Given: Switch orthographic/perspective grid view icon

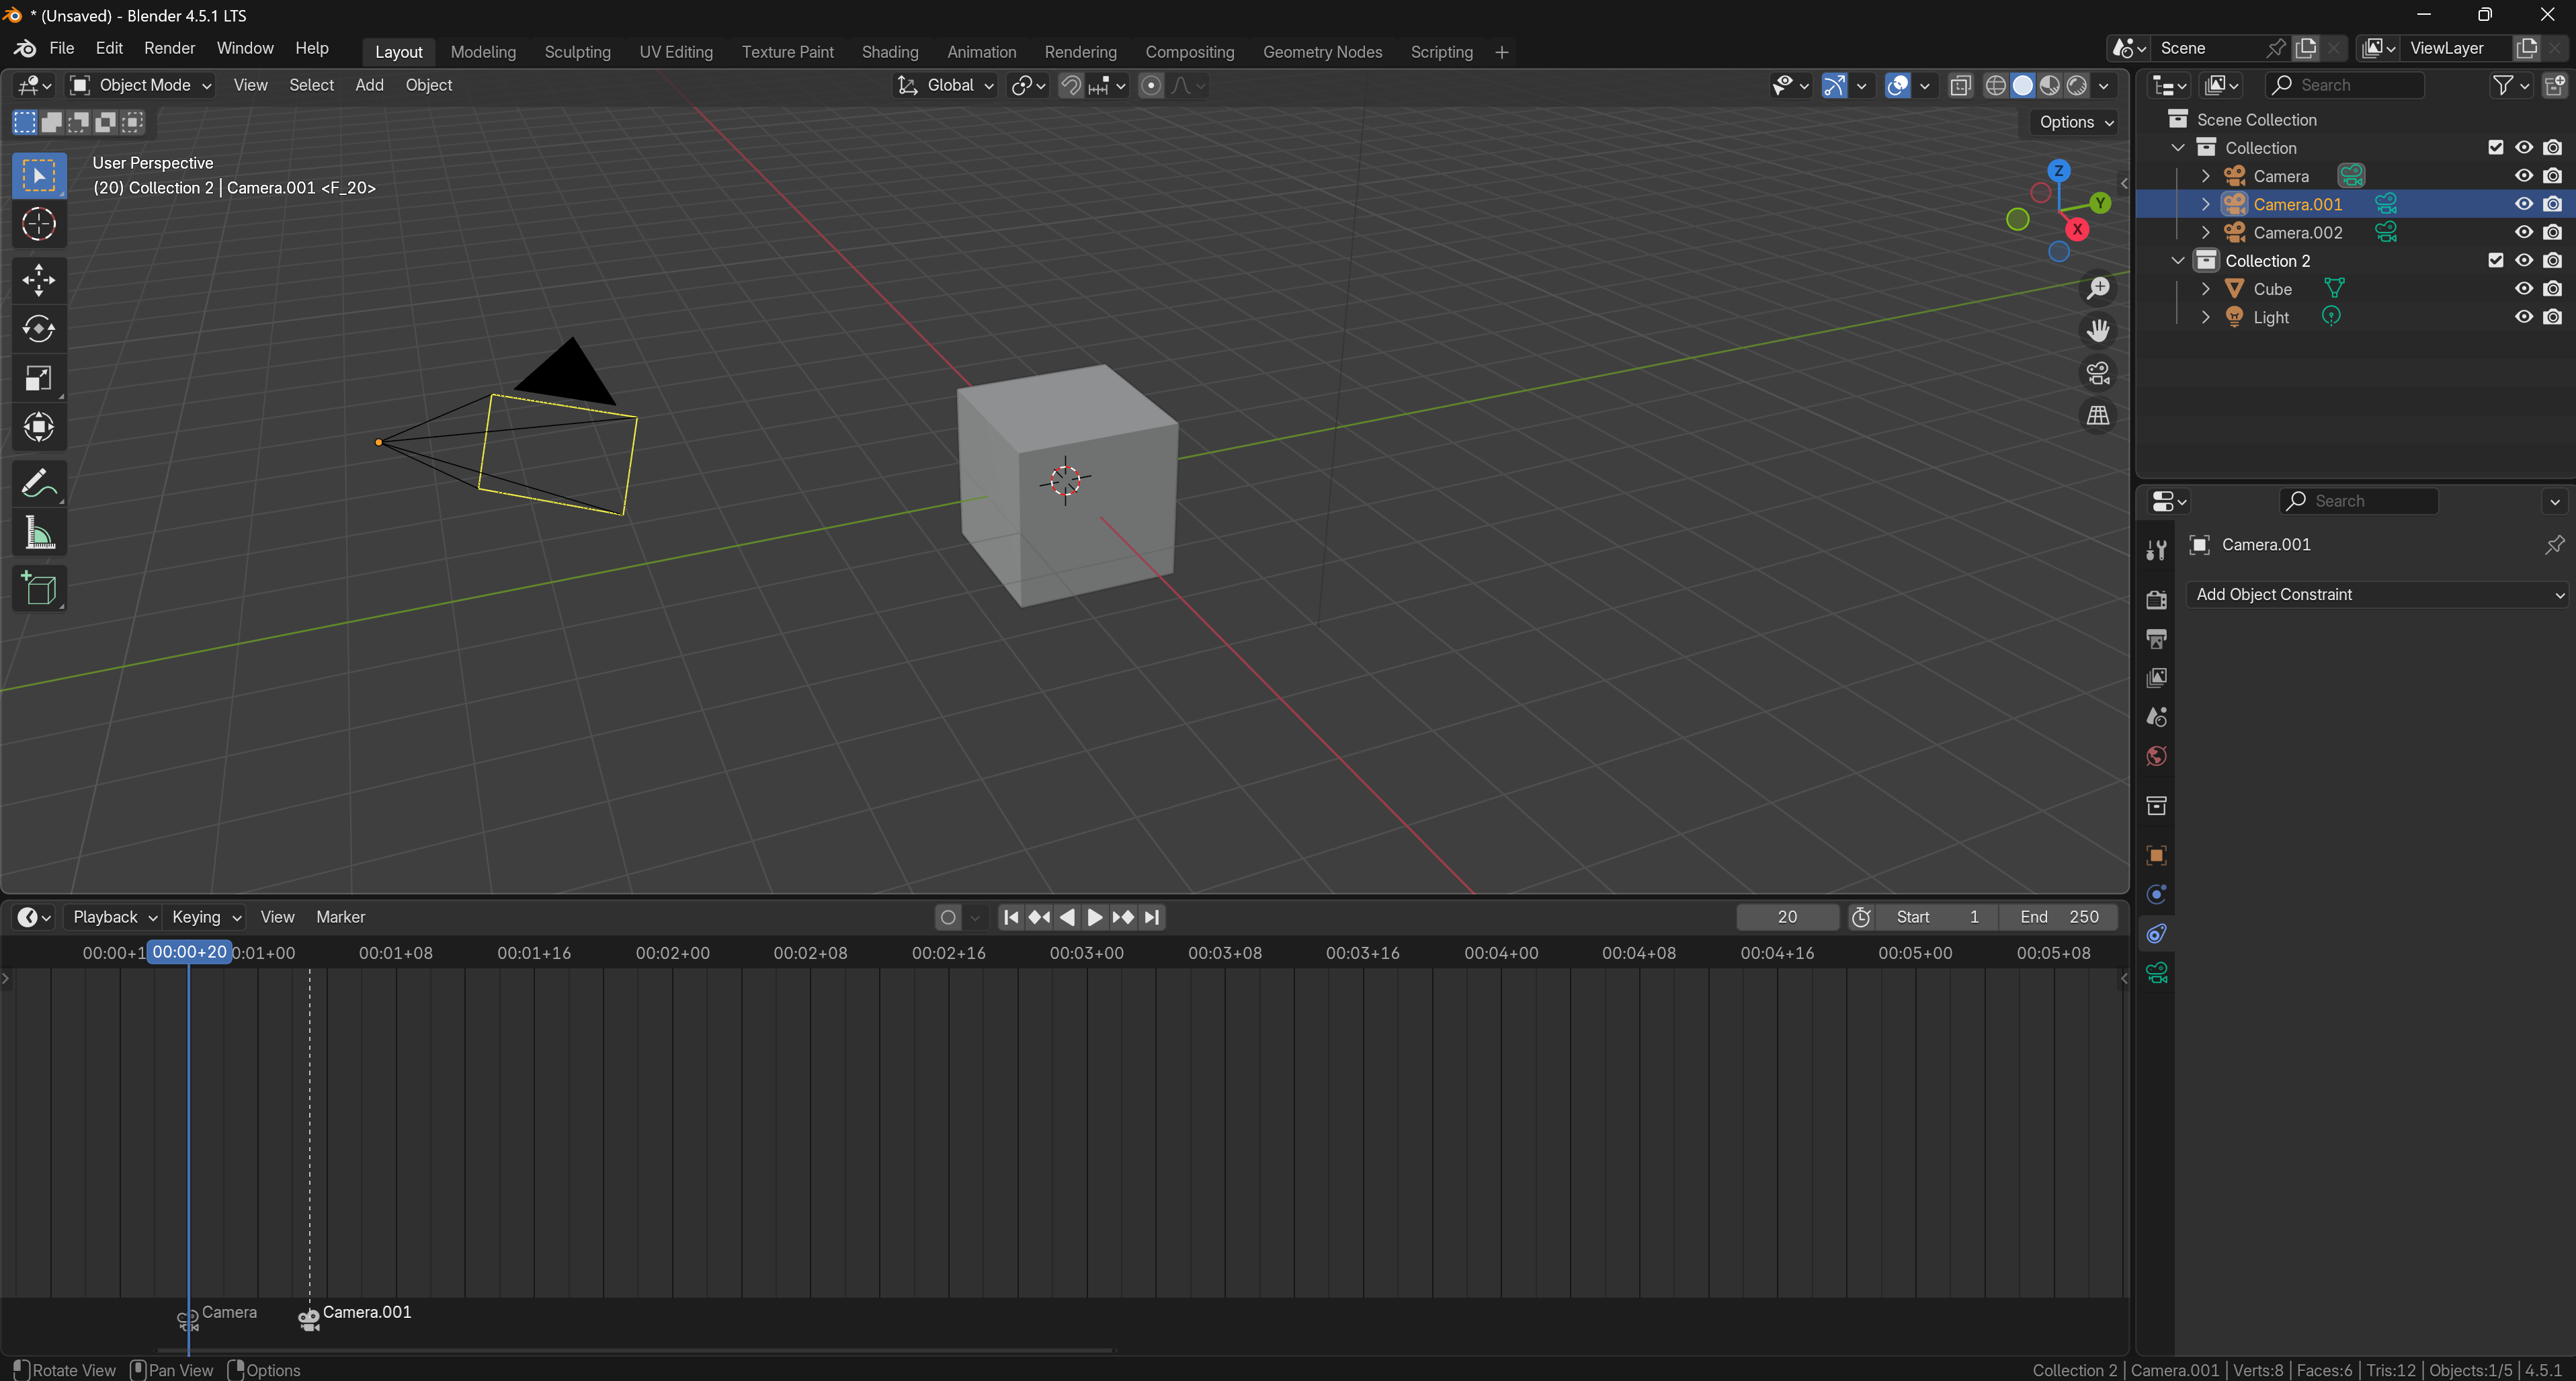Looking at the screenshot, I should pyautogui.click(x=2098, y=415).
